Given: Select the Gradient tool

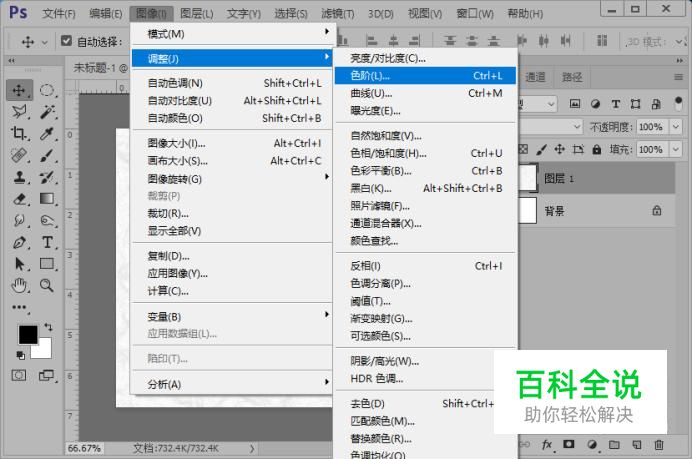Looking at the screenshot, I should (x=47, y=199).
